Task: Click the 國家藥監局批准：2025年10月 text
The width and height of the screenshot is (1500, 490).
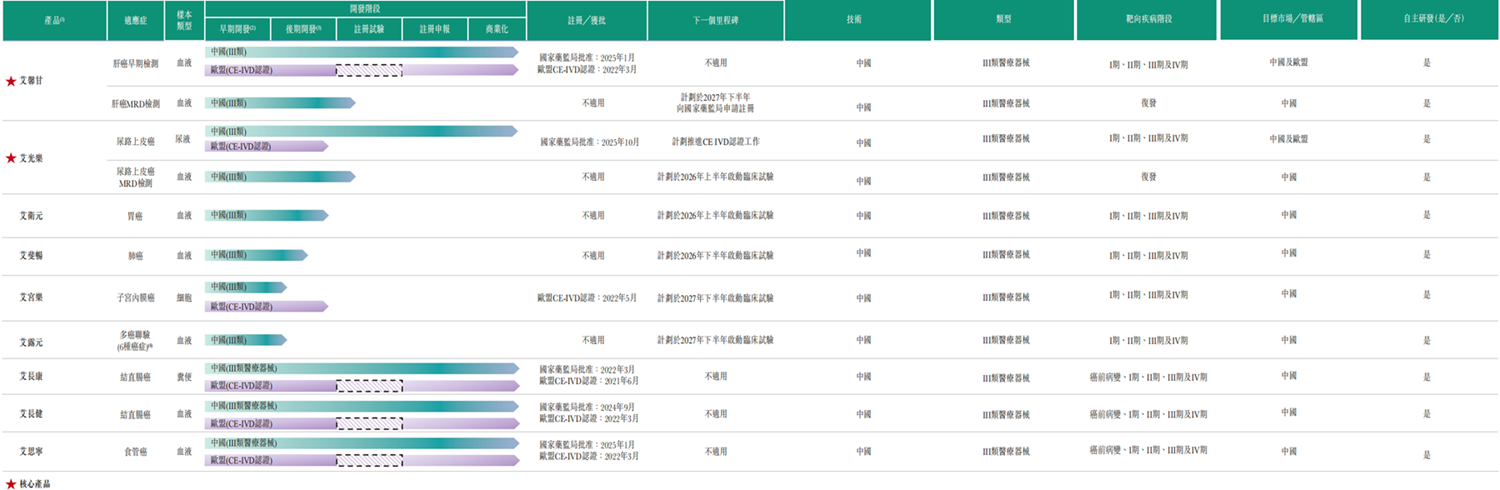Action: (589, 141)
